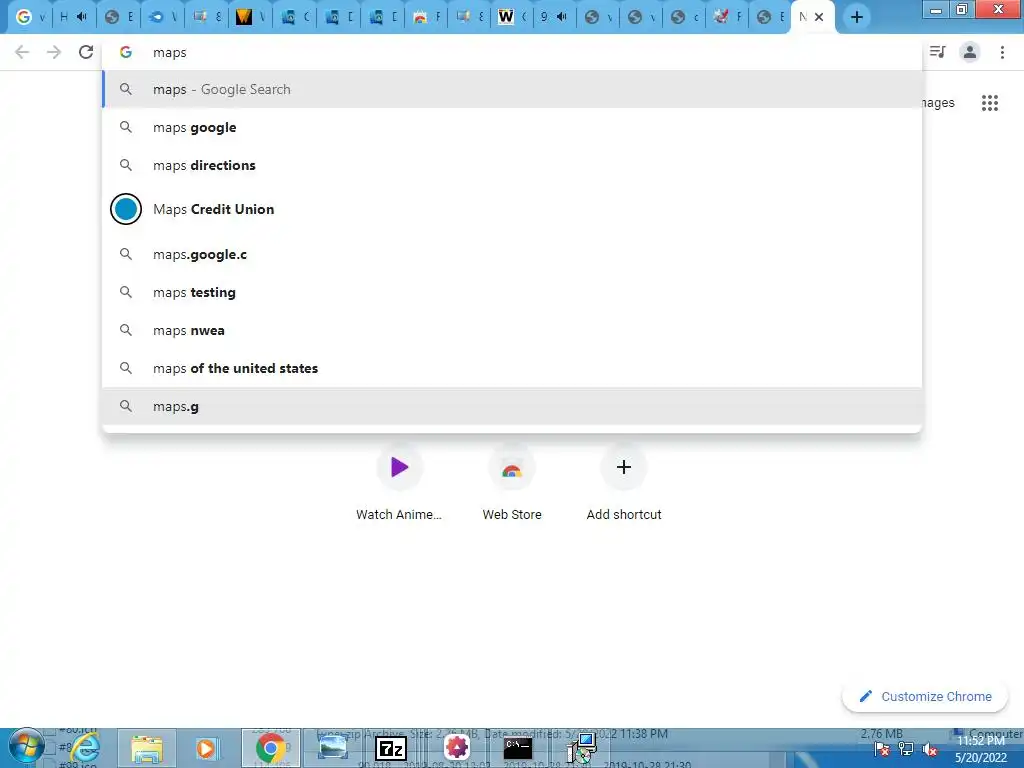Viewport: 1024px width, 768px height.
Task: Switch to the first Google tab
Action: pos(29,17)
